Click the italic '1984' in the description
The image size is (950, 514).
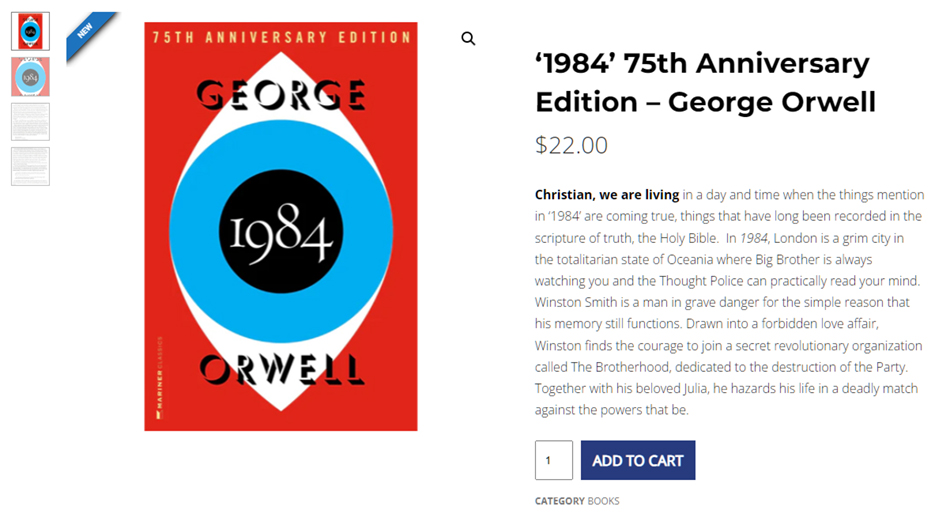coord(754,238)
